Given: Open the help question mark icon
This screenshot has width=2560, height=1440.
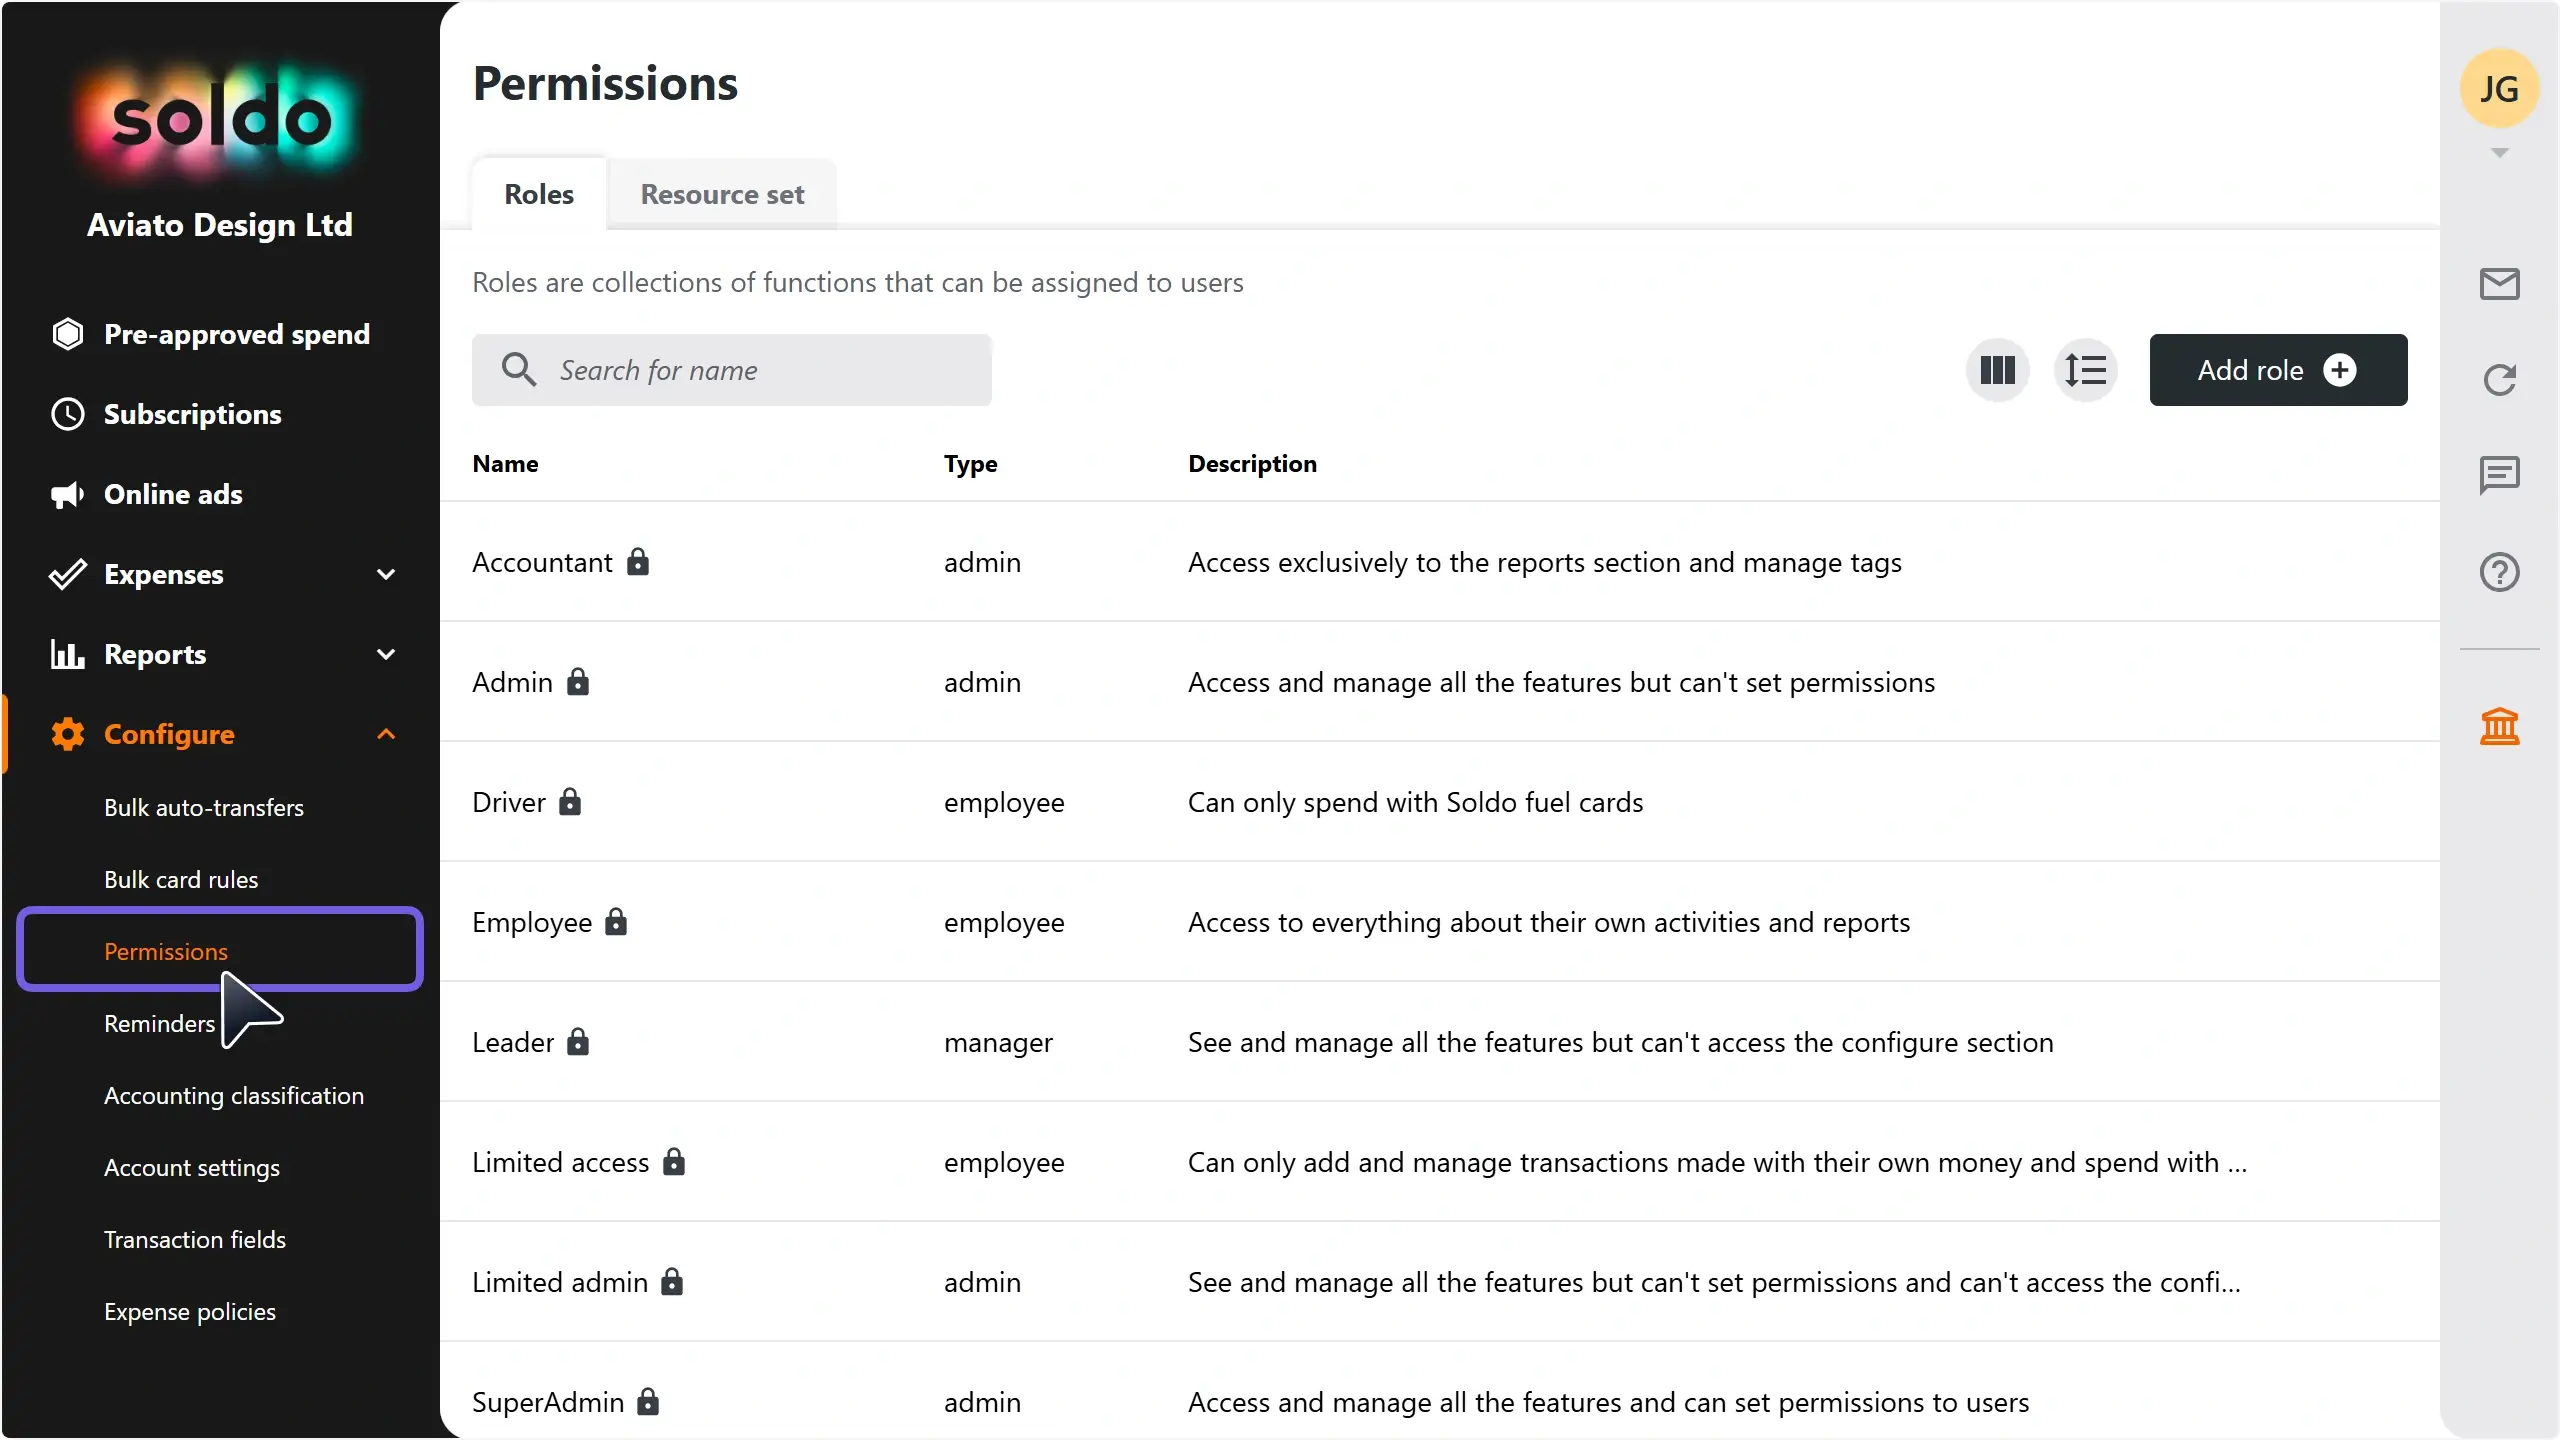Looking at the screenshot, I should [2500, 572].
